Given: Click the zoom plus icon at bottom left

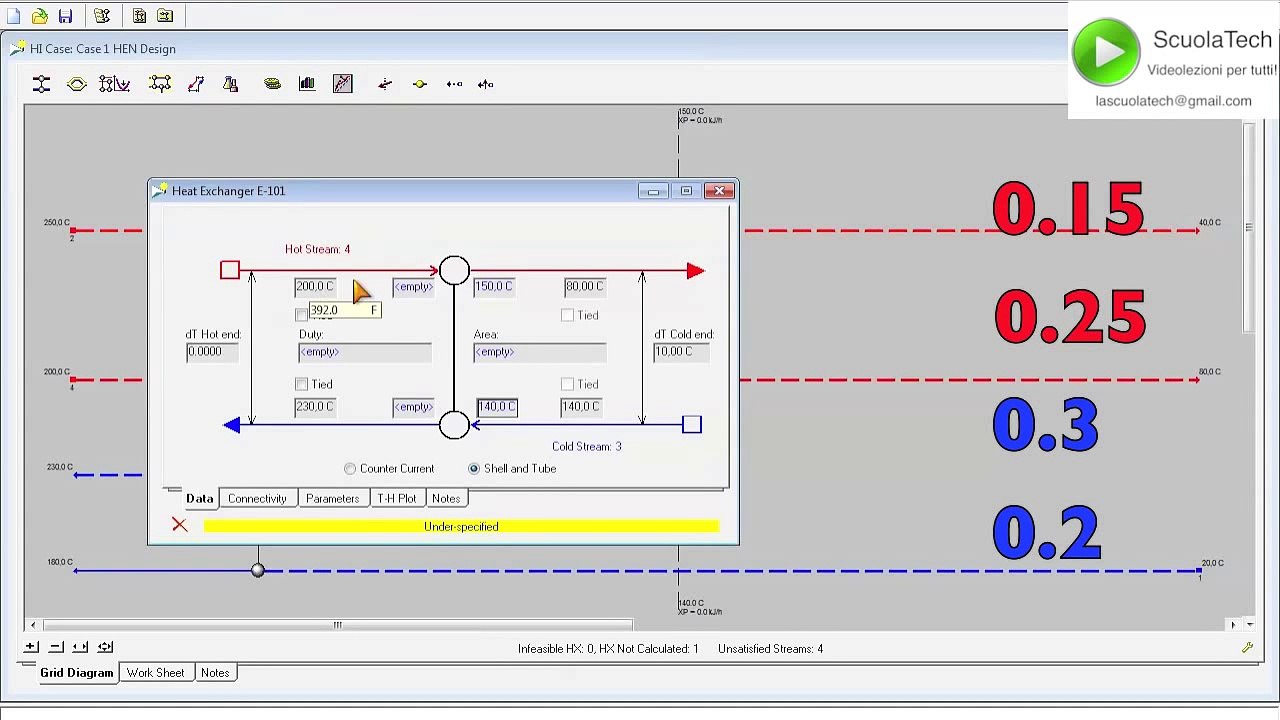Looking at the screenshot, I should click(x=31, y=647).
